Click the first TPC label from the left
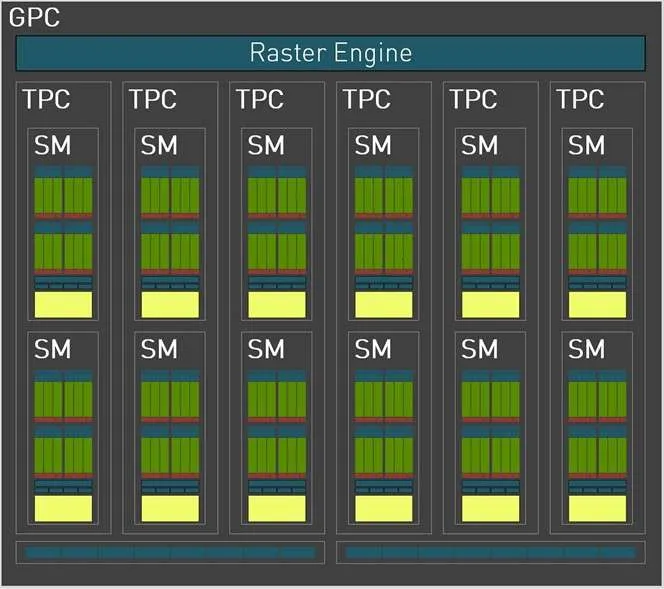Screen dimensions: 664x589 (46, 99)
